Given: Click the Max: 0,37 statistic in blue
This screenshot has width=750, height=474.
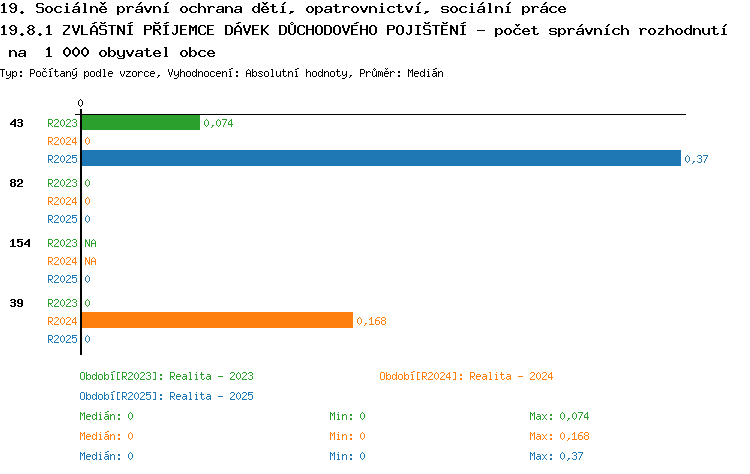Looking at the screenshot, I should click(556, 456).
